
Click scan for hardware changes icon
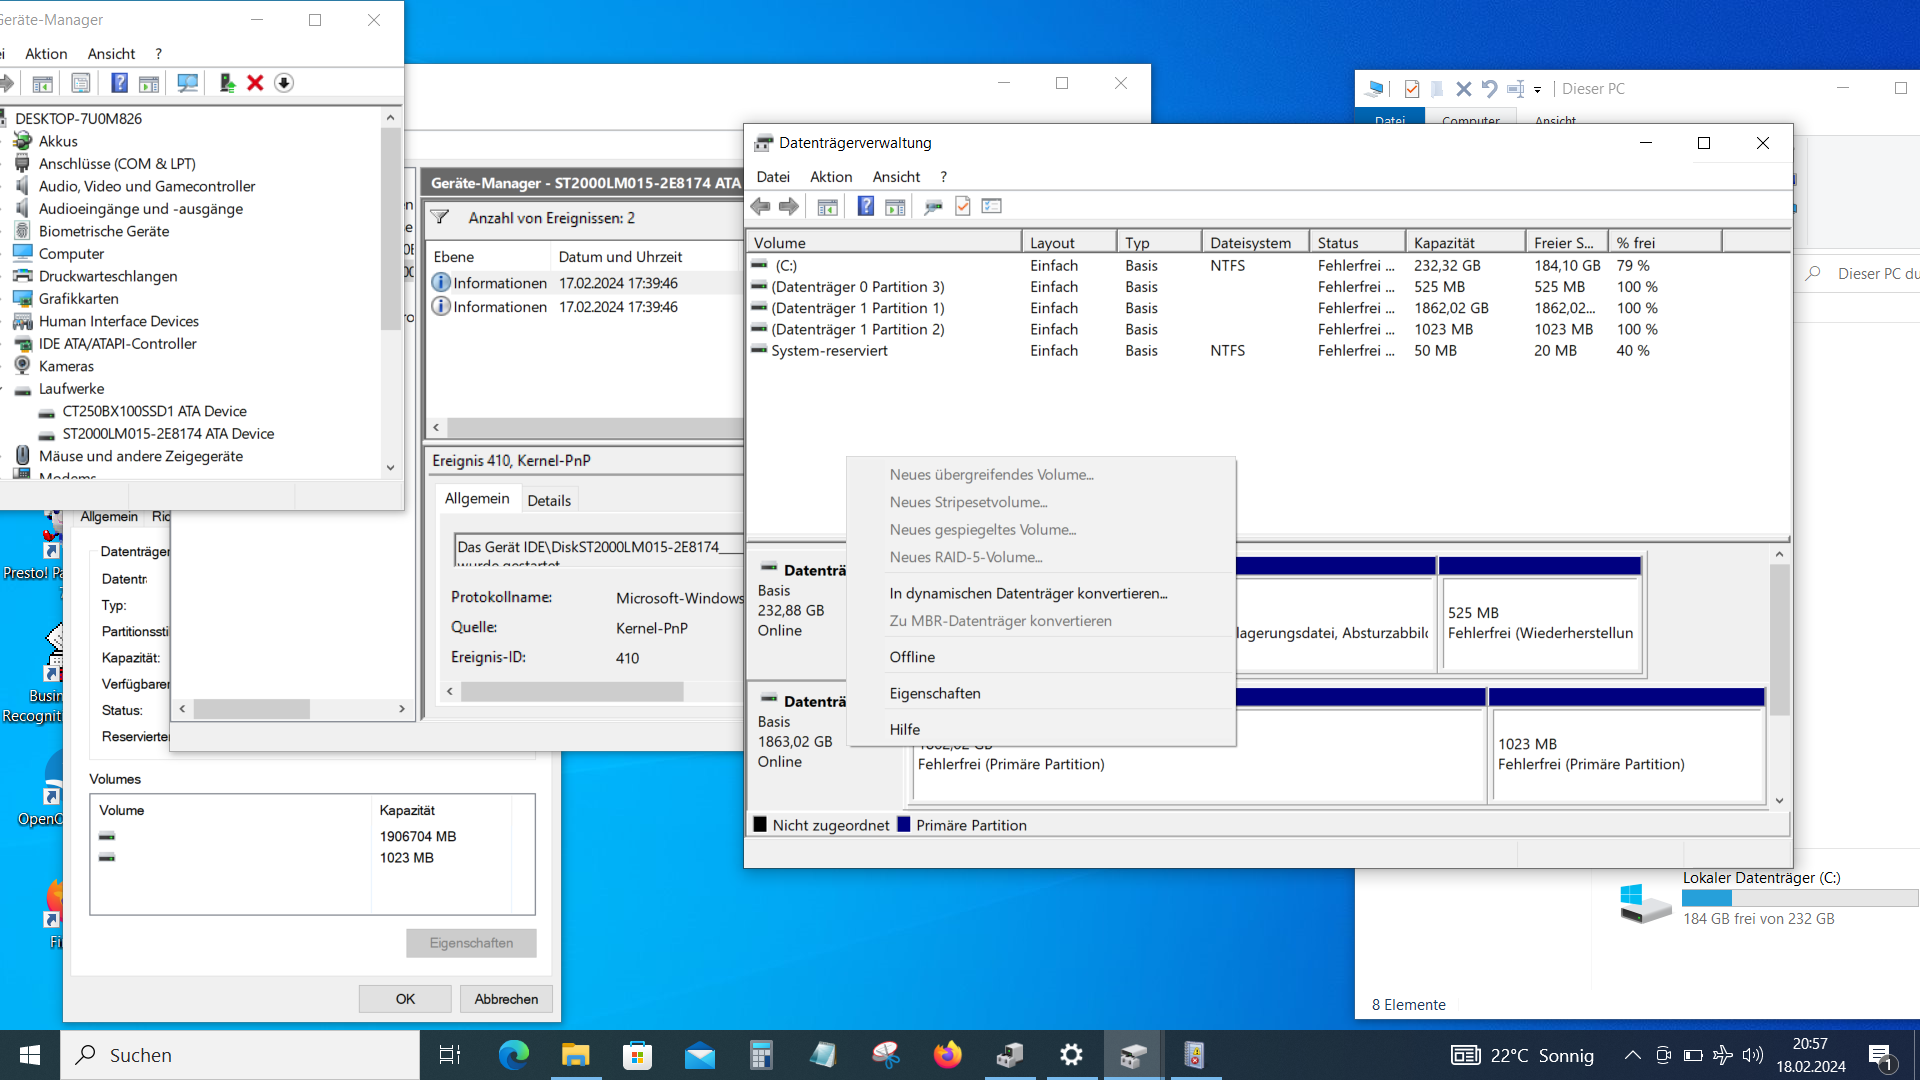[x=187, y=83]
